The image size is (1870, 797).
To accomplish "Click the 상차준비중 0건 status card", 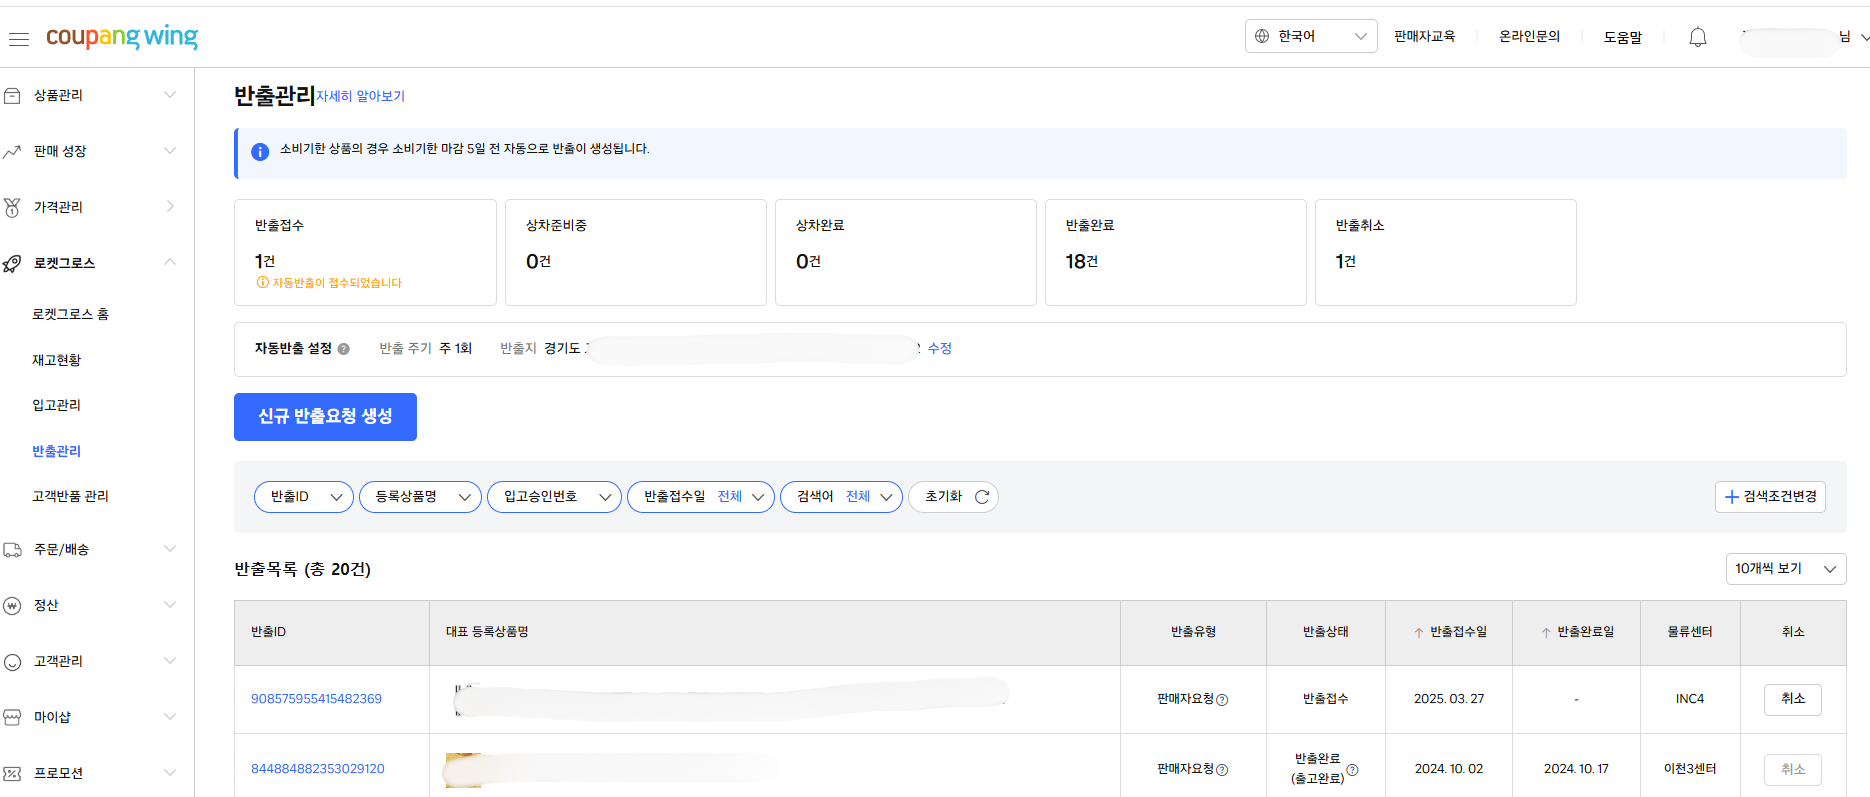I will tap(636, 252).
